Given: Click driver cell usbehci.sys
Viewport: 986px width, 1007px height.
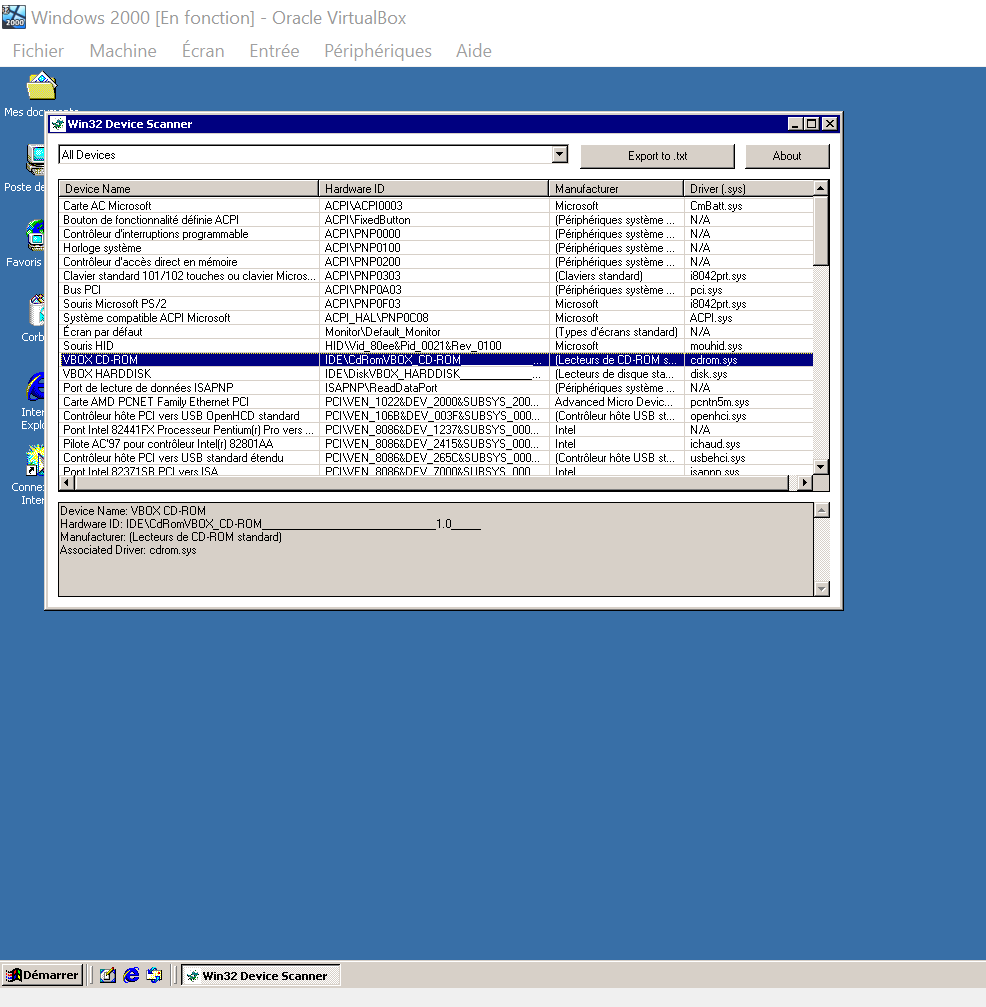Looking at the screenshot, I should [717, 458].
